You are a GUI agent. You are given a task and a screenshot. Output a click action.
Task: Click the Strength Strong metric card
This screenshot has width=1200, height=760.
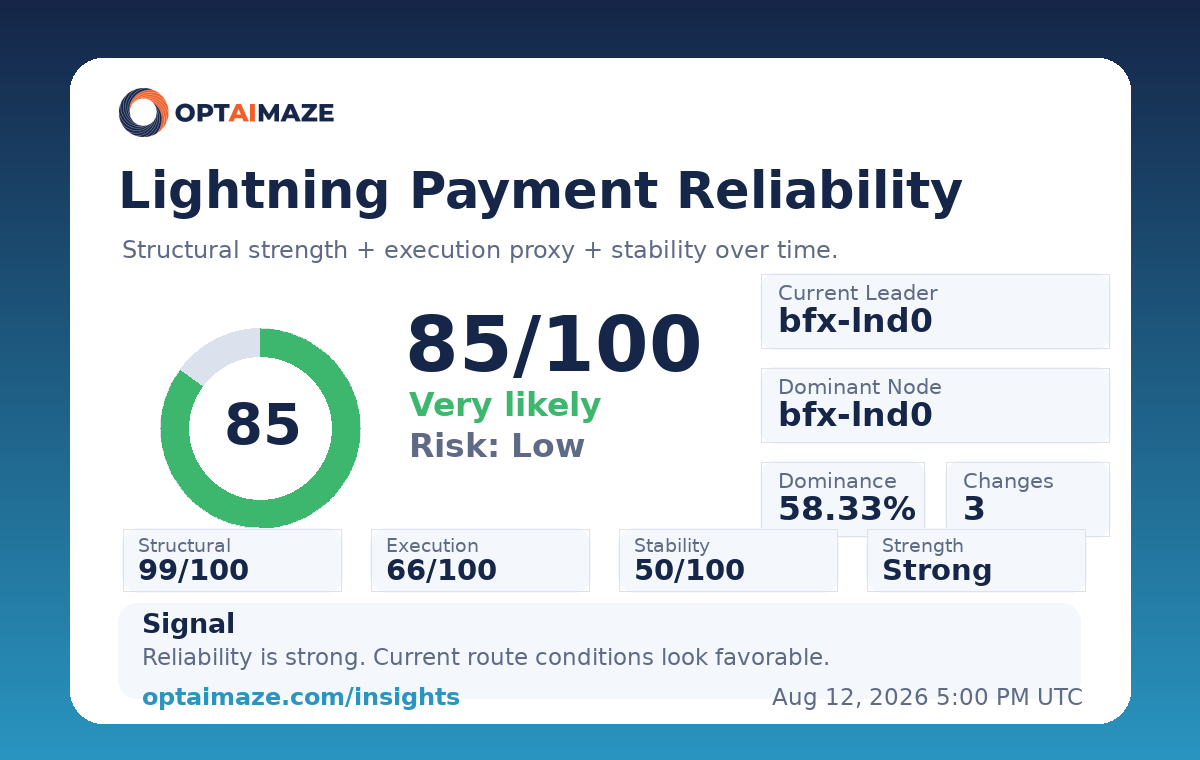[x=976, y=560]
